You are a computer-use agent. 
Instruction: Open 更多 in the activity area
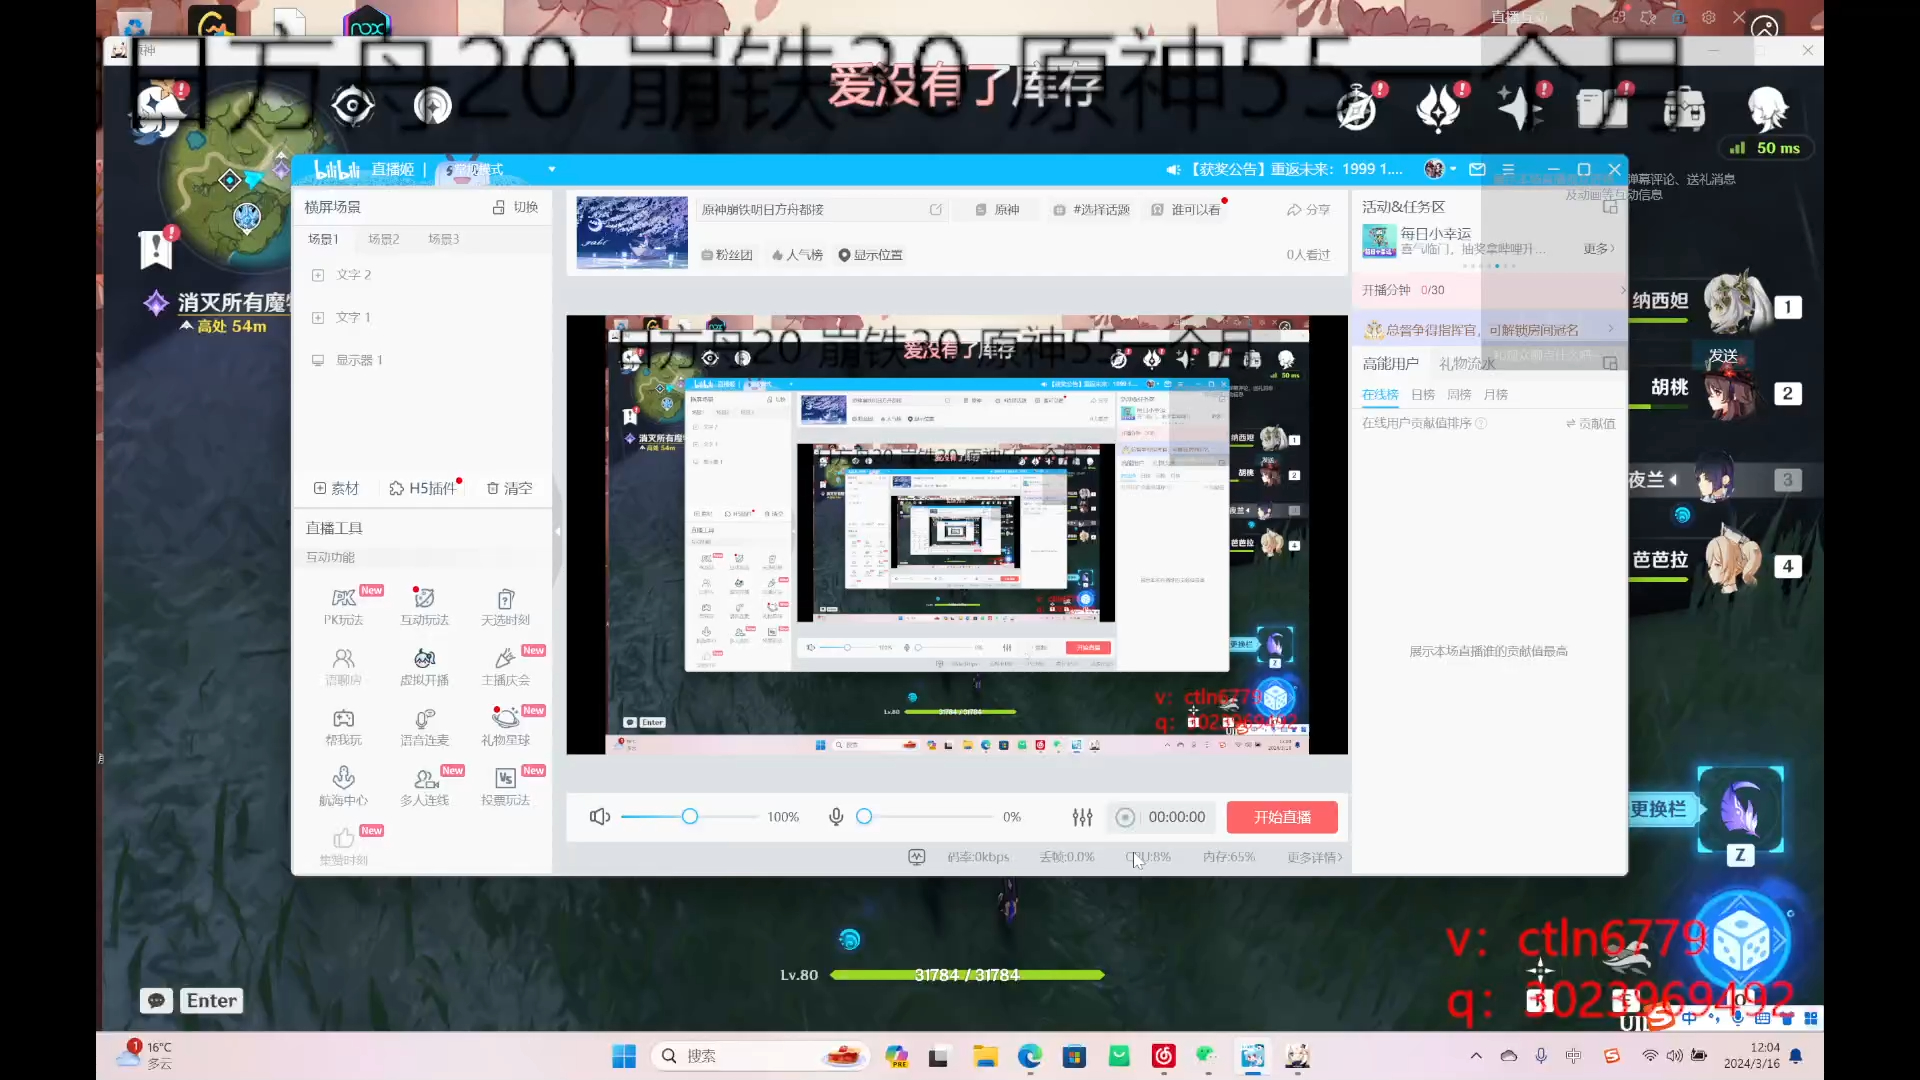[x=1598, y=248]
